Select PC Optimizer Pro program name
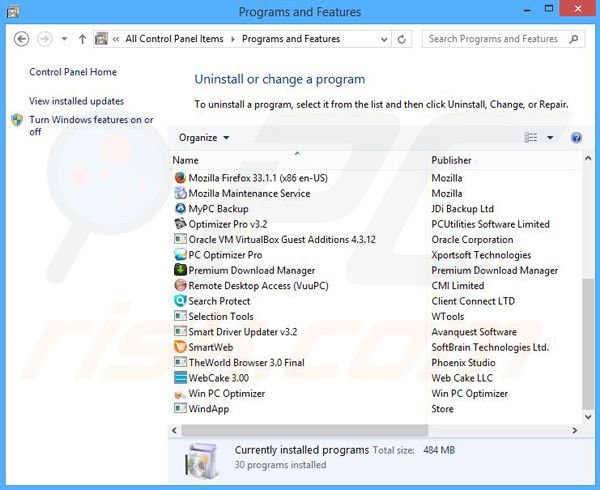Screen dimensions: 600x490 click(225, 255)
